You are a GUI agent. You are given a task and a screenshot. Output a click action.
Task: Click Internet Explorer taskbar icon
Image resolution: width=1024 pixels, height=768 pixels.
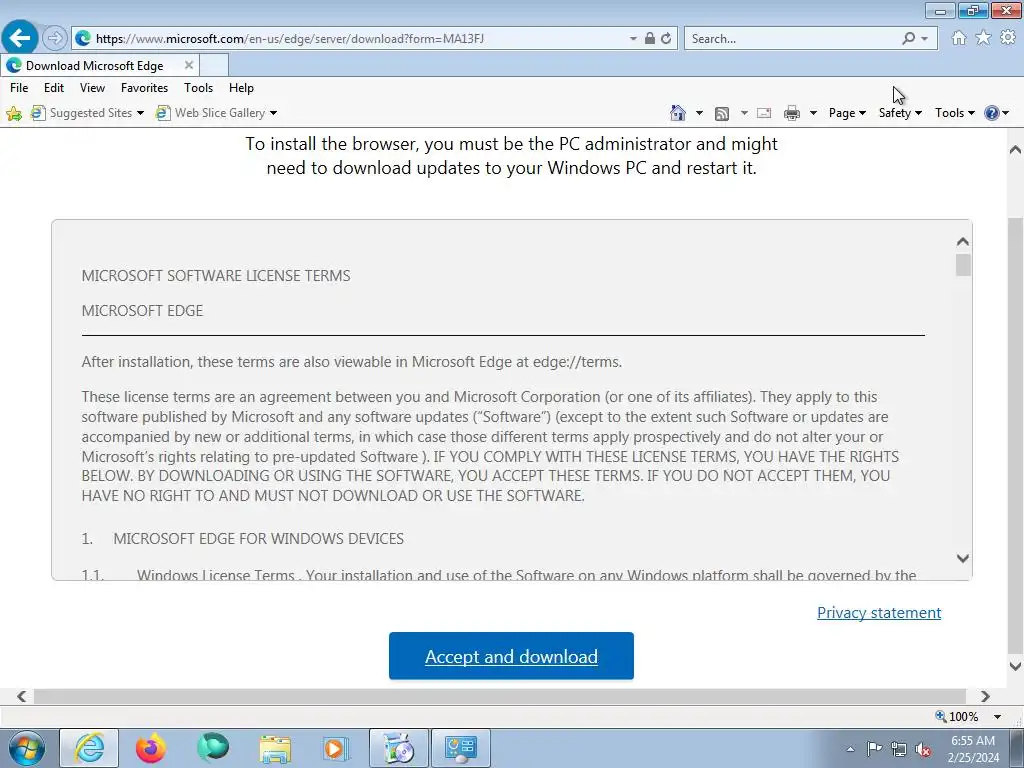click(89, 748)
